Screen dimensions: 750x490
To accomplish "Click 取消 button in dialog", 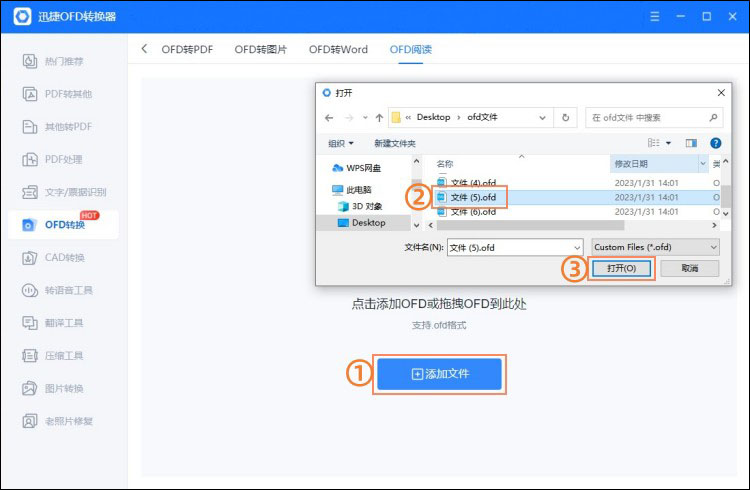I will [689, 268].
